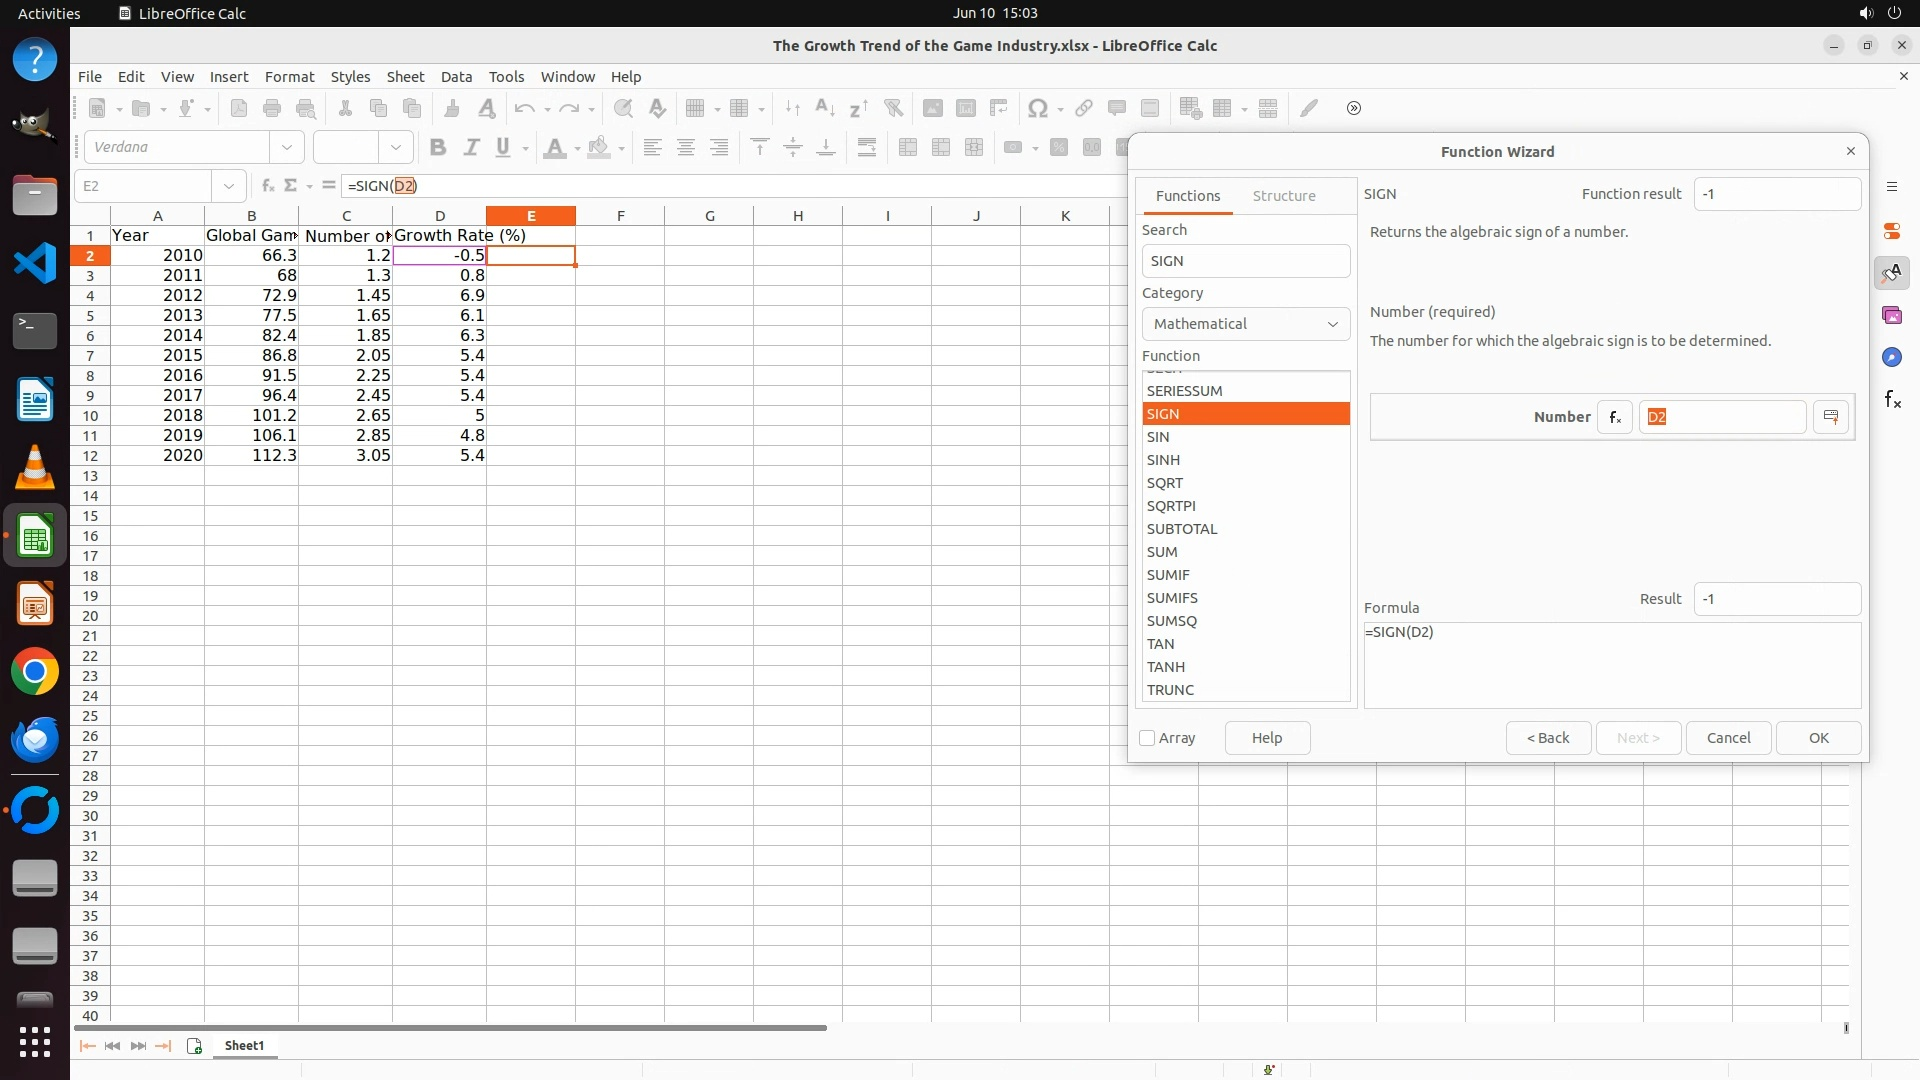Click the font color swatch icon

(x=555, y=148)
